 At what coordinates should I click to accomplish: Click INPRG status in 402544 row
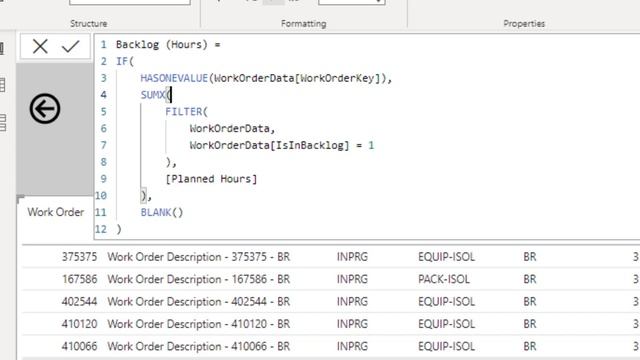tap(352, 302)
